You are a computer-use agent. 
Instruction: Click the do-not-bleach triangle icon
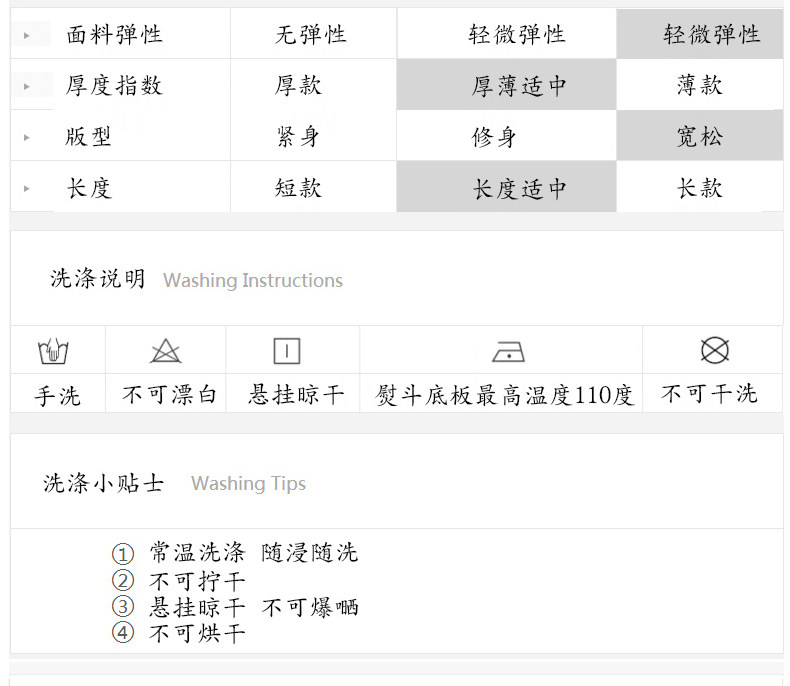click(165, 351)
